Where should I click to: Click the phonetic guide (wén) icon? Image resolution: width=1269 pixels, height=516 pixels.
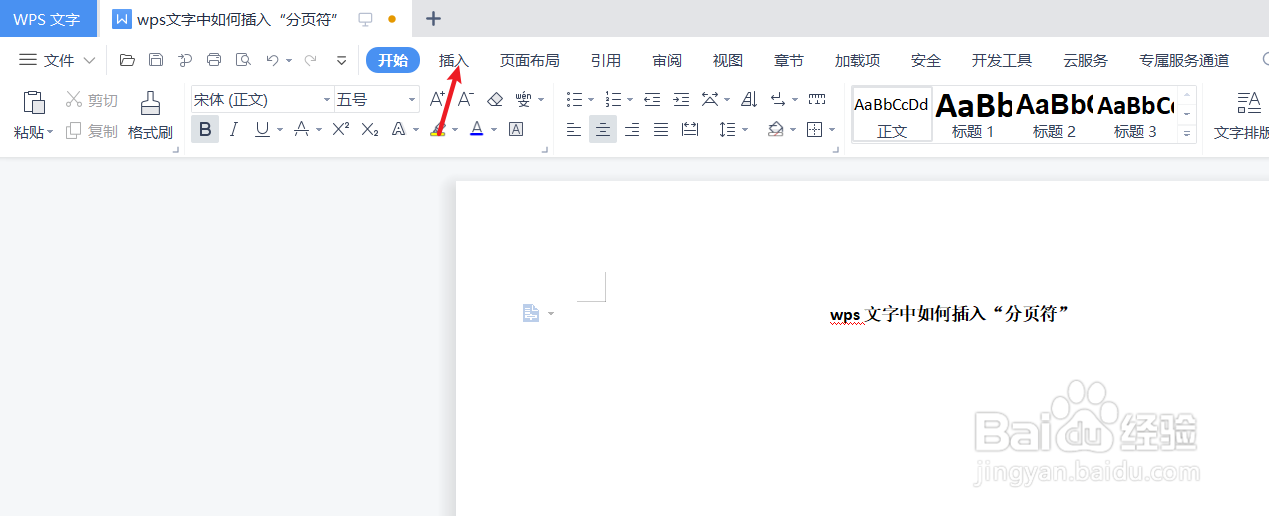click(524, 99)
